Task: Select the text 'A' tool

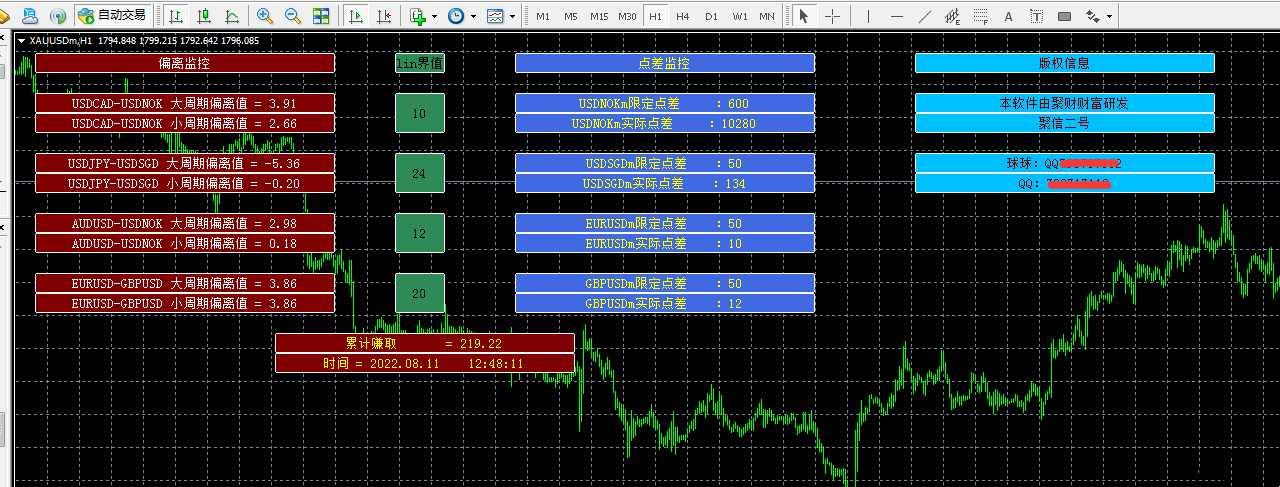Action: (1008, 16)
